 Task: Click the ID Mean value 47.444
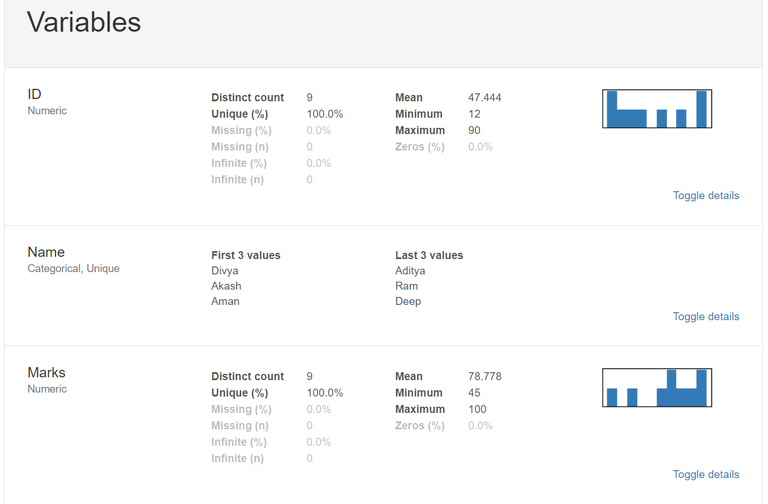485,98
